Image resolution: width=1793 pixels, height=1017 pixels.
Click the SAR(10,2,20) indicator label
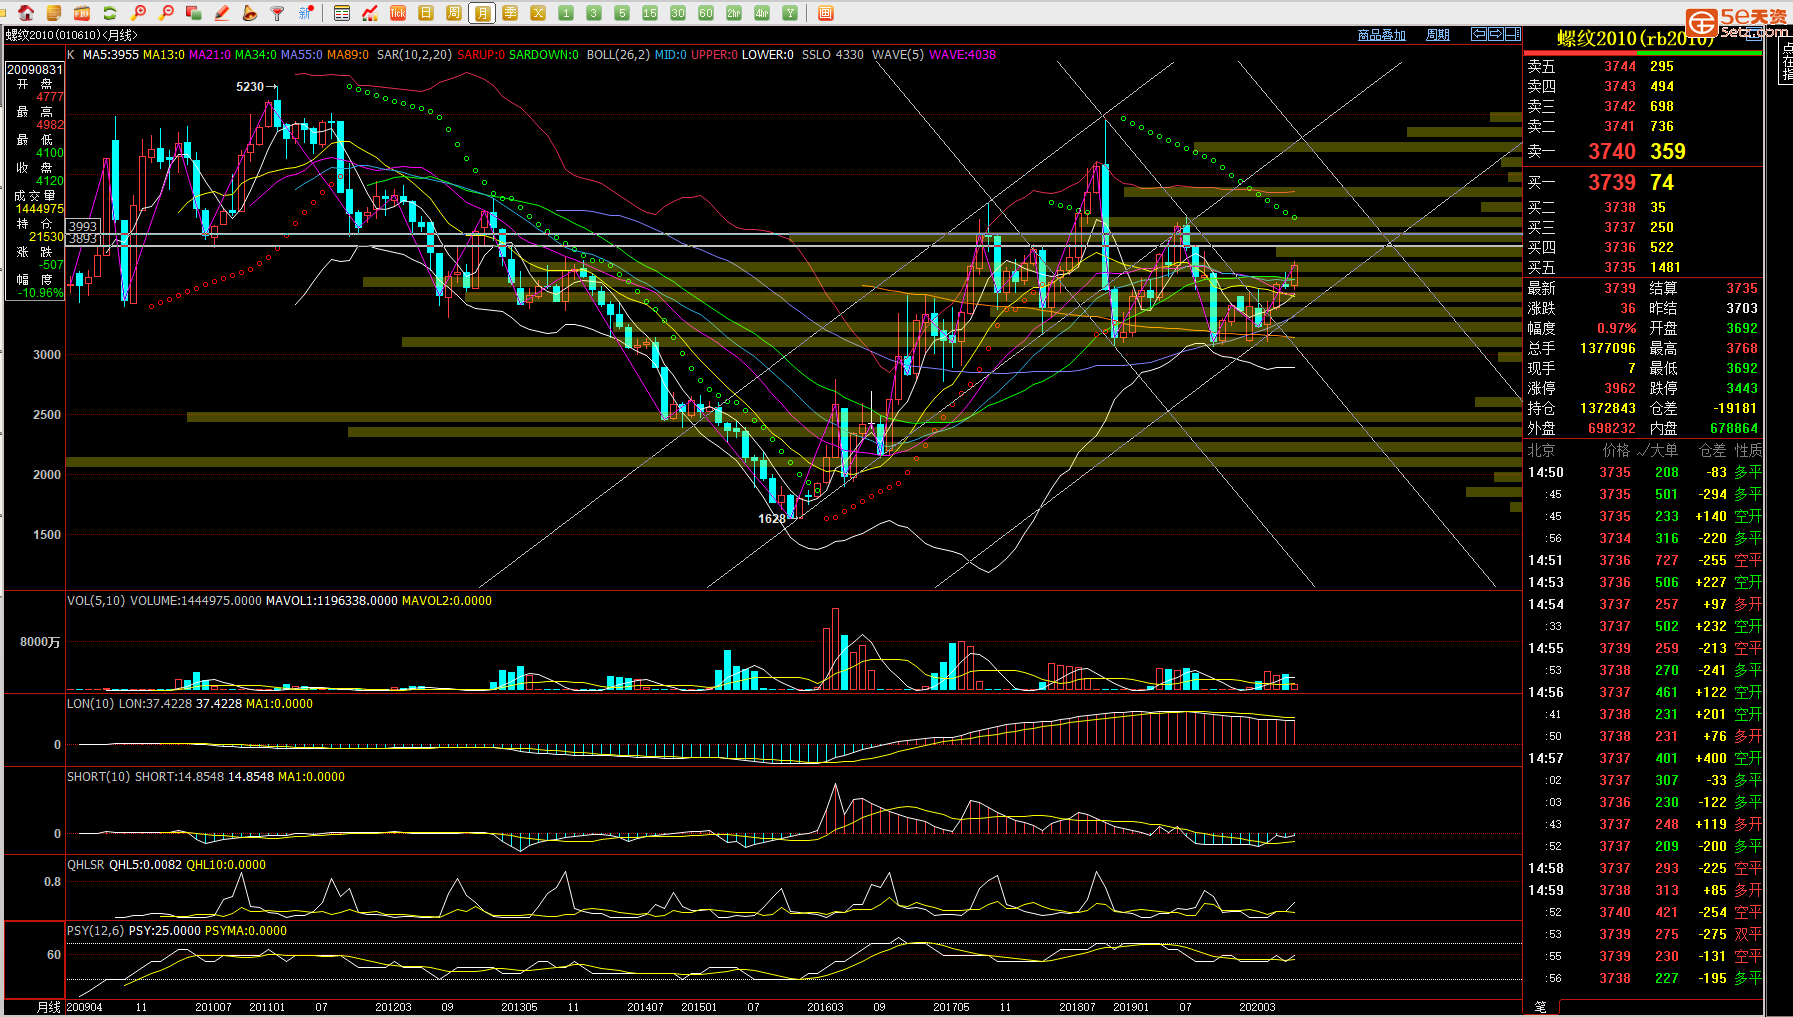[414, 55]
